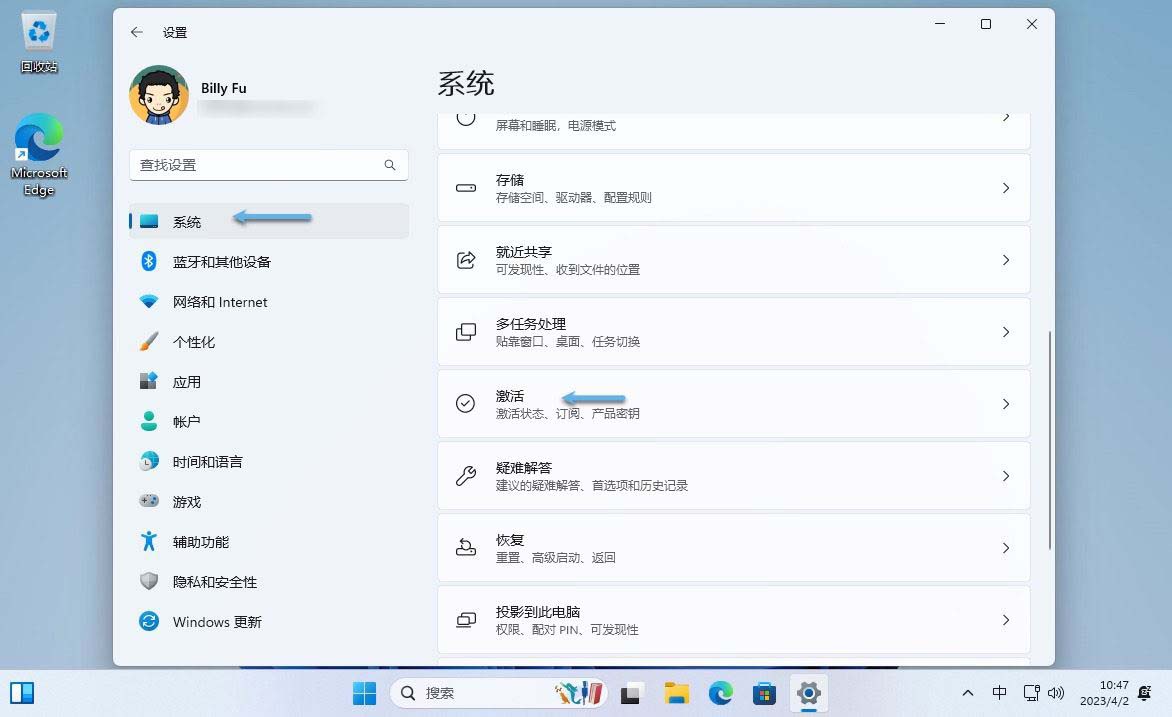This screenshot has width=1172, height=717.
Task: Open 辅助功能 accessibility icon
Action: [149, 542]
